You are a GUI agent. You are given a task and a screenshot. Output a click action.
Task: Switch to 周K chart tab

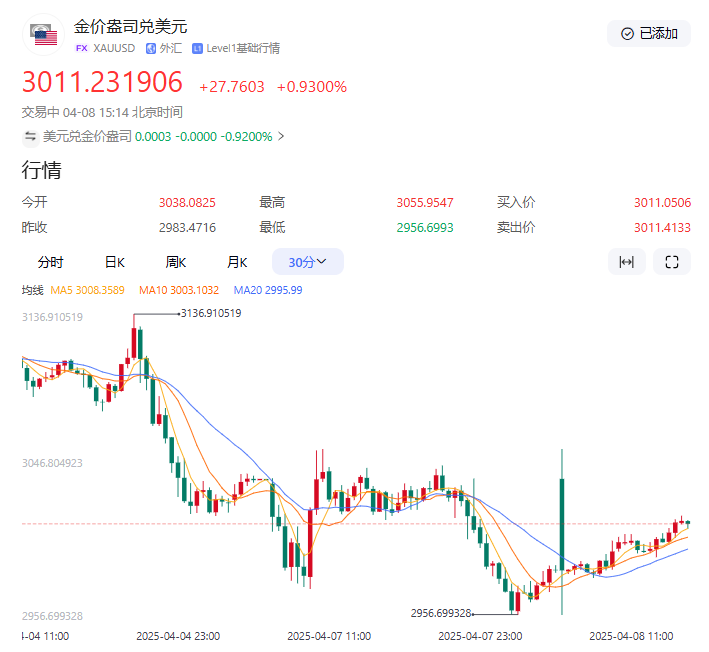point(175,262)
